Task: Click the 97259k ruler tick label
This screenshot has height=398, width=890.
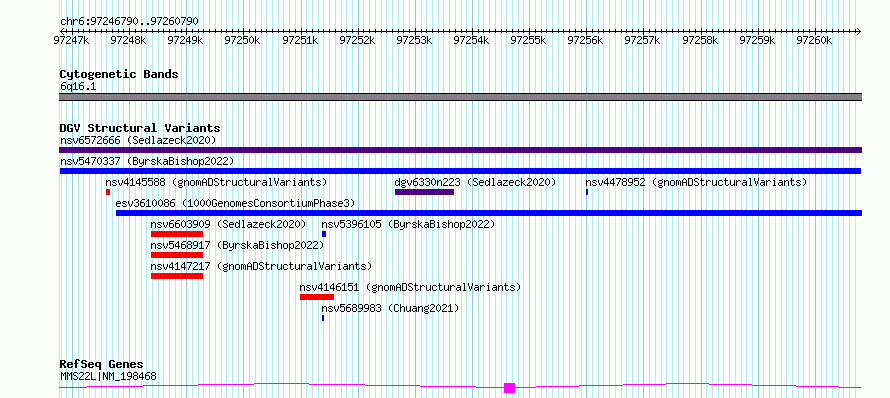Action: (x=758, y=40)
